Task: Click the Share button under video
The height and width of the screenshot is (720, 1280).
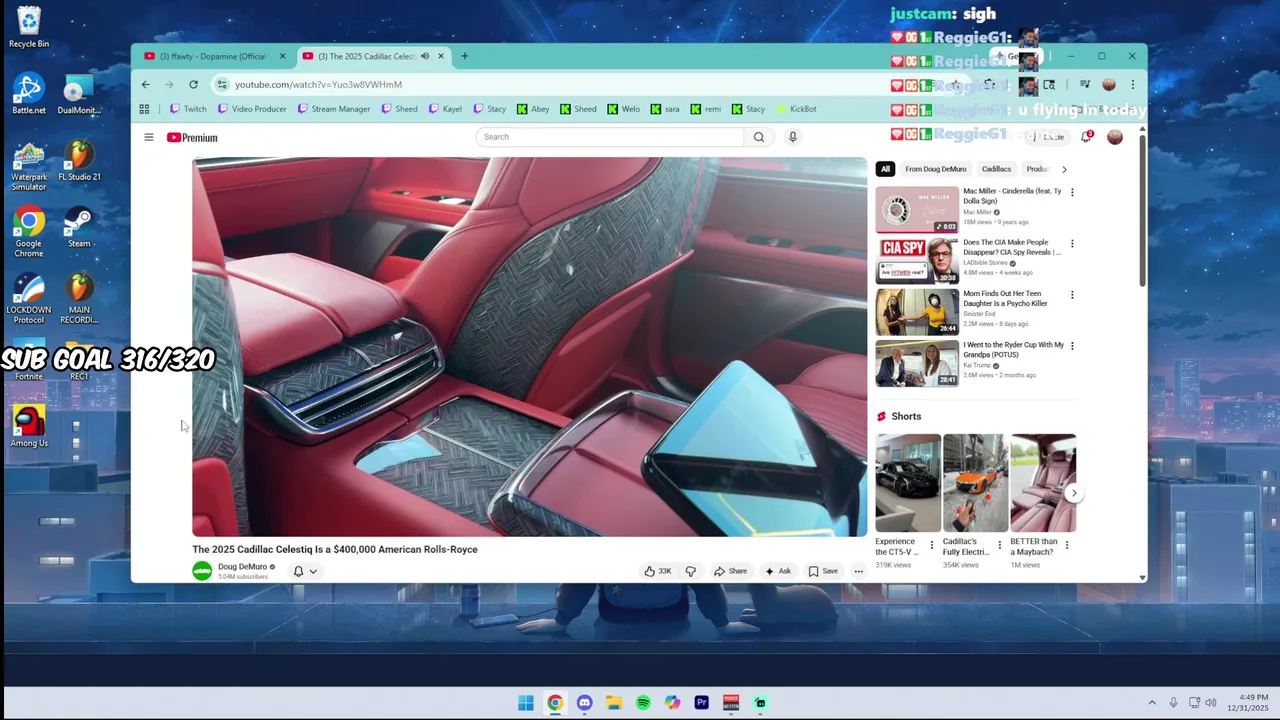Action: (730, 571)
